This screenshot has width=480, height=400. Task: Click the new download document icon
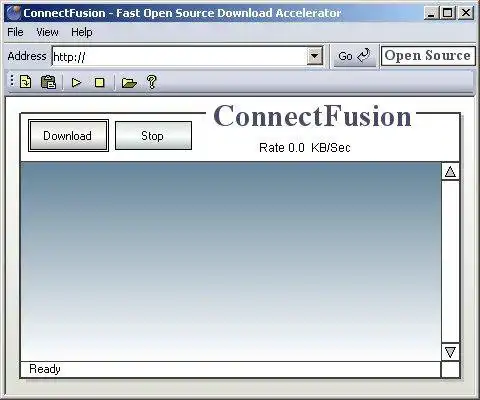(x=26, y=82)
